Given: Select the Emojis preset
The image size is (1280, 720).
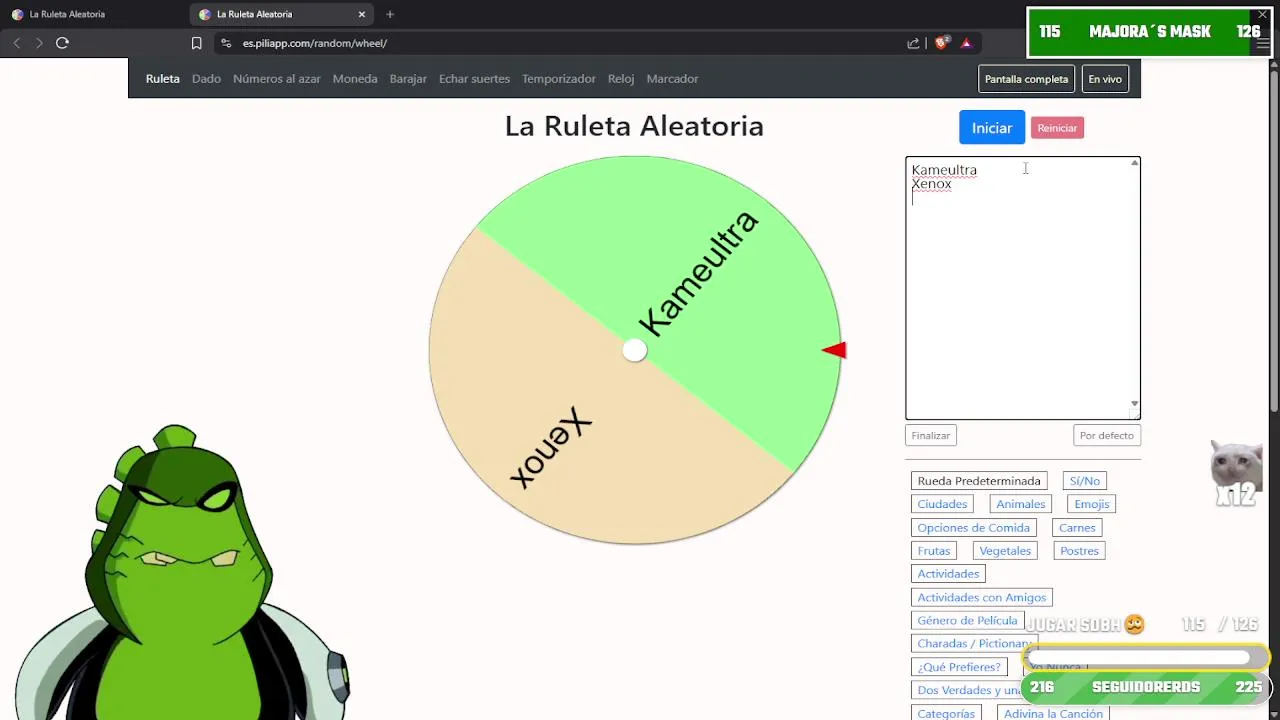Looking at the screenshot, I should point(1092,504).
